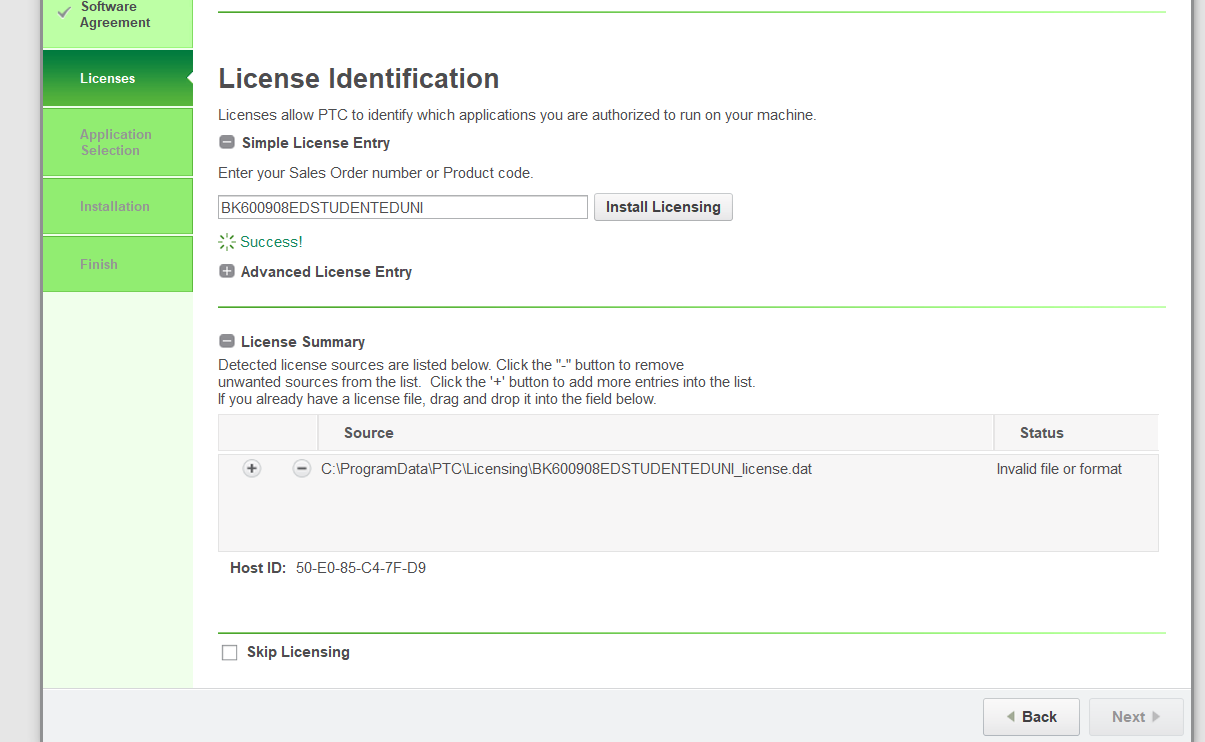
Task: Click the plus icon beside Advanced License Entry
Action: coord(226,271)
